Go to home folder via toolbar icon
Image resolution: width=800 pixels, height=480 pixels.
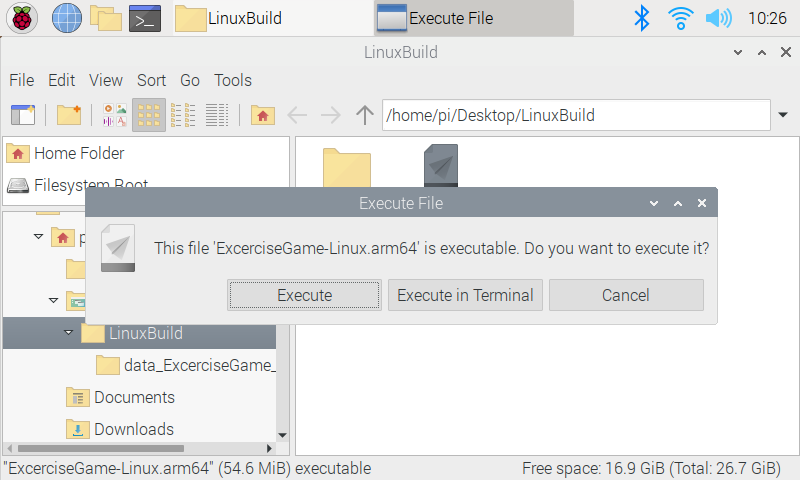click(x=263, y=115)
